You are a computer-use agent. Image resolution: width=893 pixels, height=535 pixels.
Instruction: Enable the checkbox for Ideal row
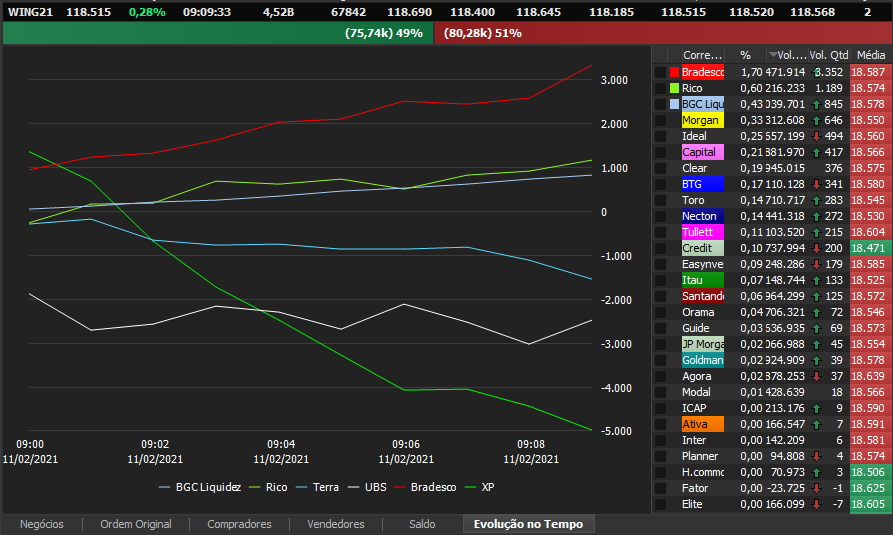[660, 136]
